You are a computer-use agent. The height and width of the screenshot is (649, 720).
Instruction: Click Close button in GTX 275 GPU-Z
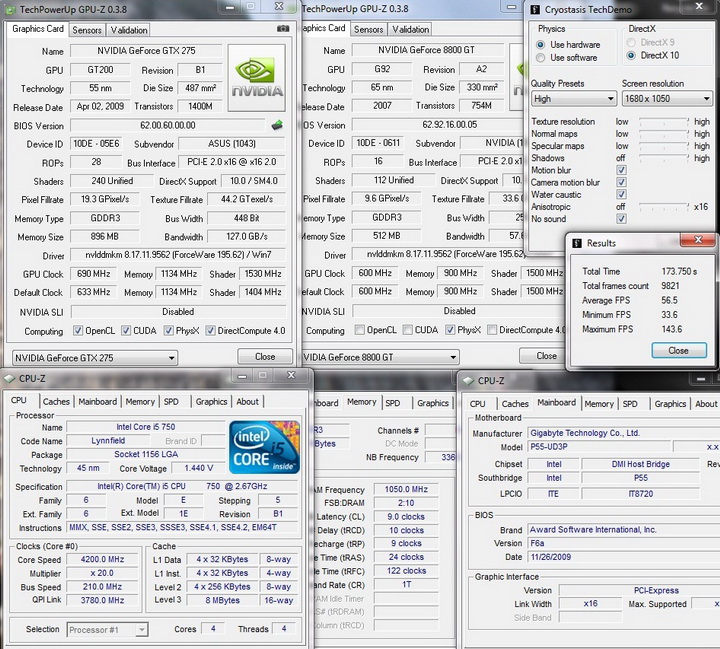tap(265, 356)
